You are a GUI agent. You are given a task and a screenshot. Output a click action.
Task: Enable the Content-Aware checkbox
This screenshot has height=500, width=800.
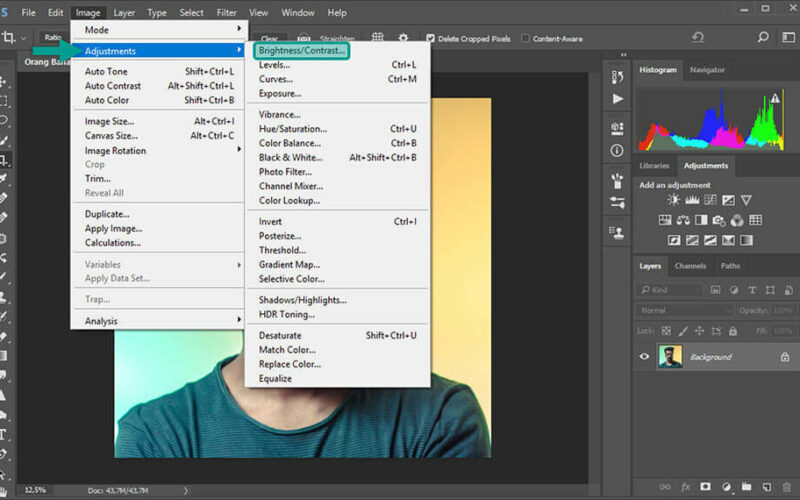tap(525, 38)
